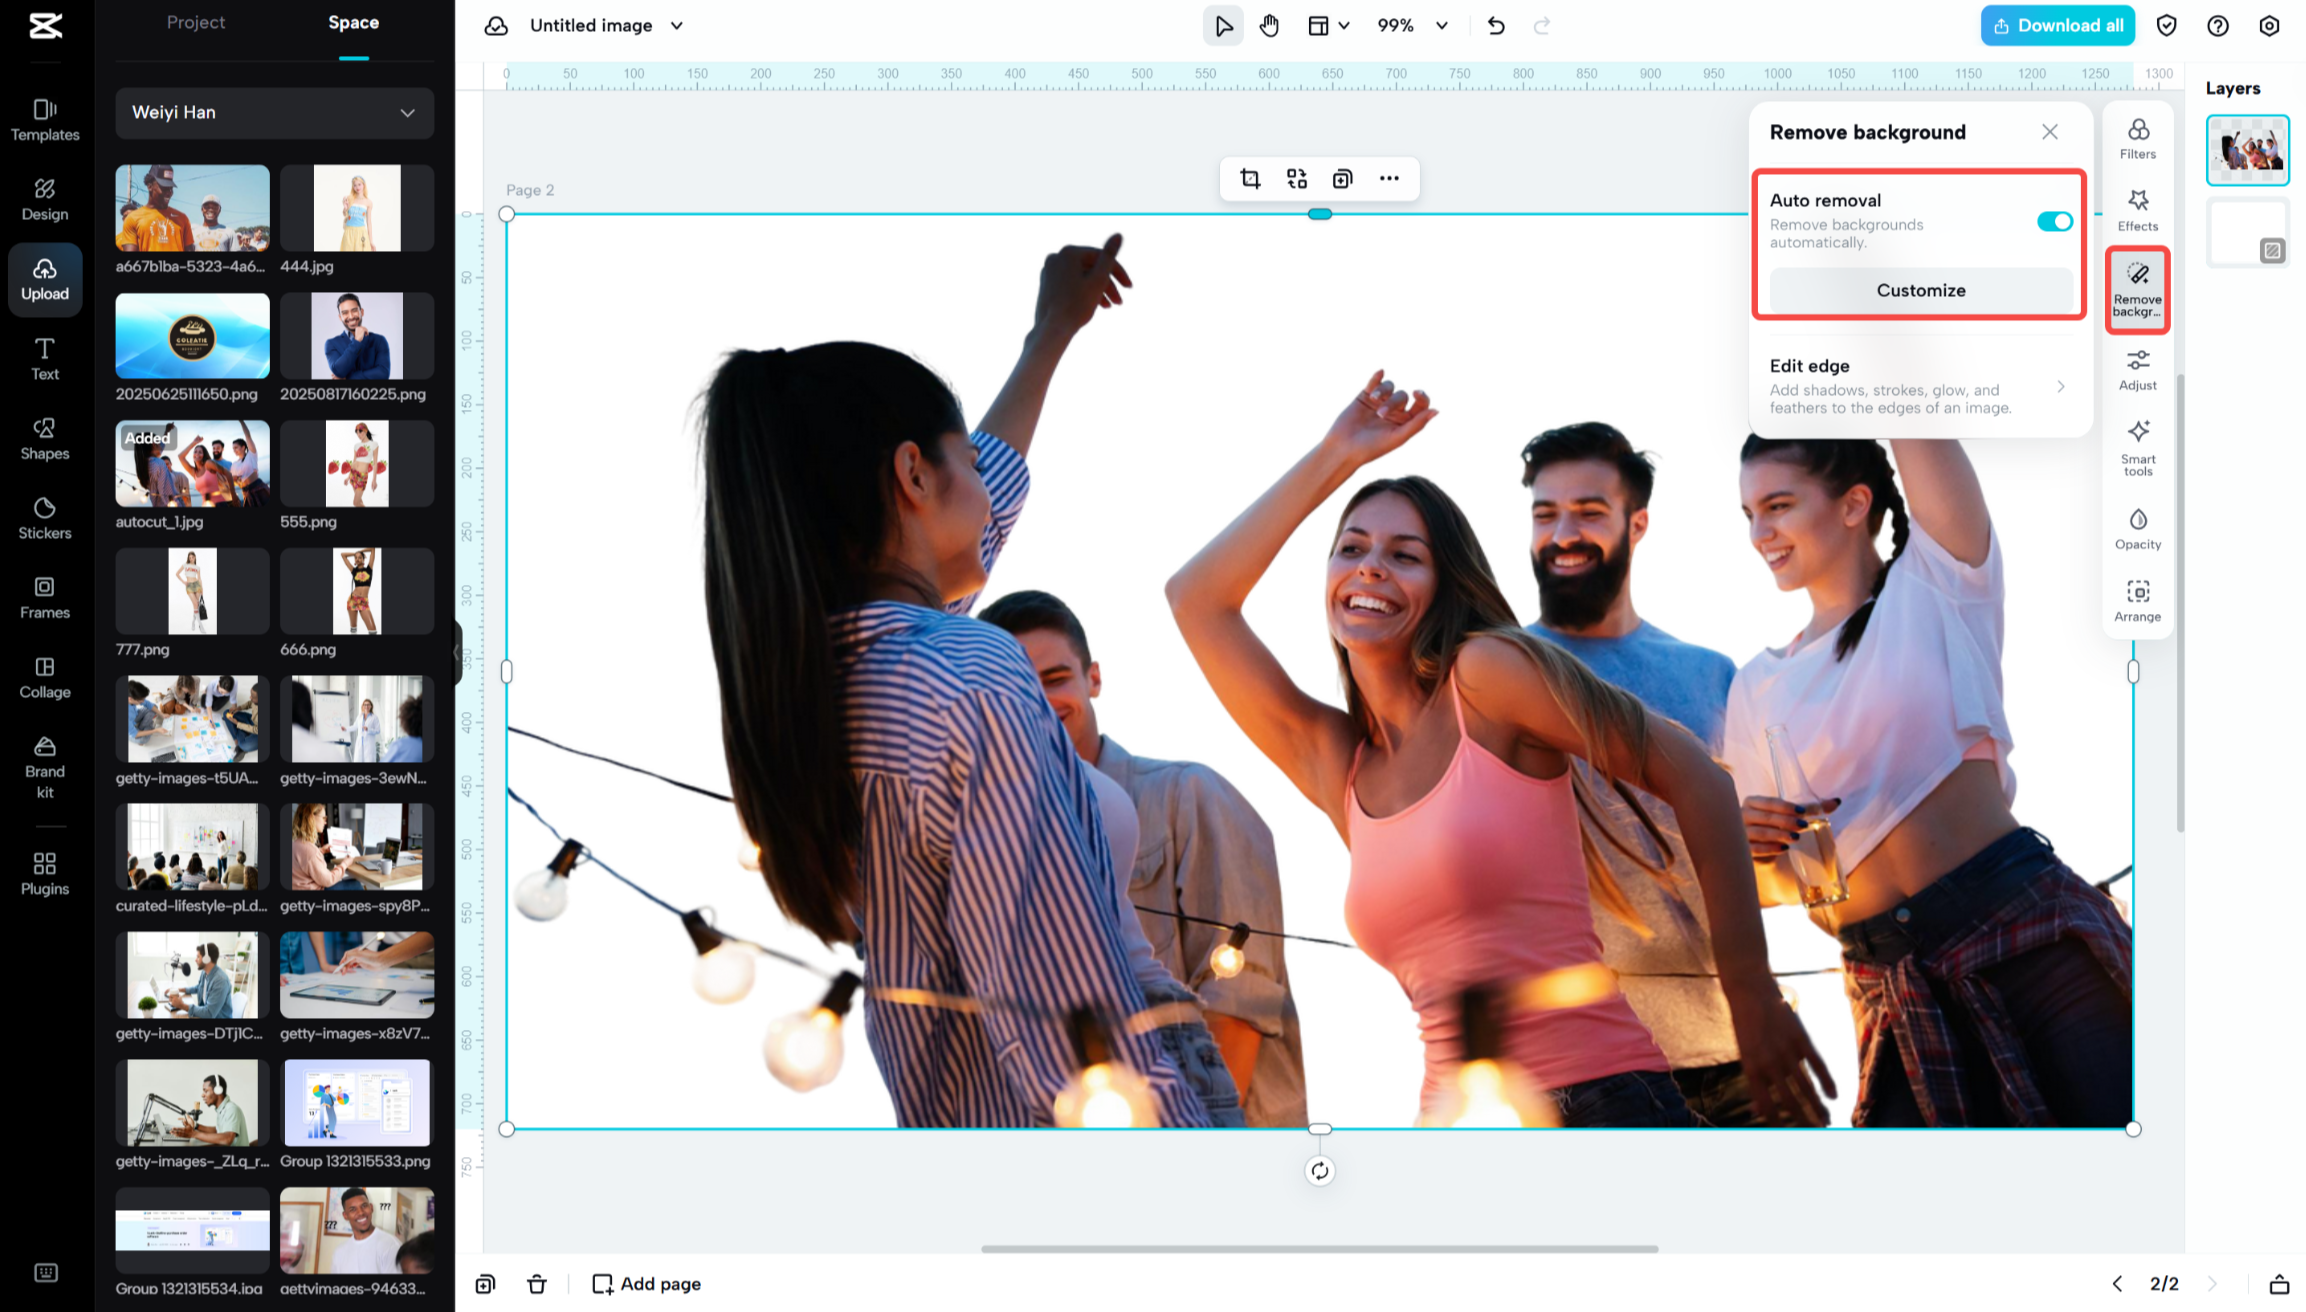2306x1312 pixels.
Task: Toggle the Auto removal switch
Action: [2054, 221]
